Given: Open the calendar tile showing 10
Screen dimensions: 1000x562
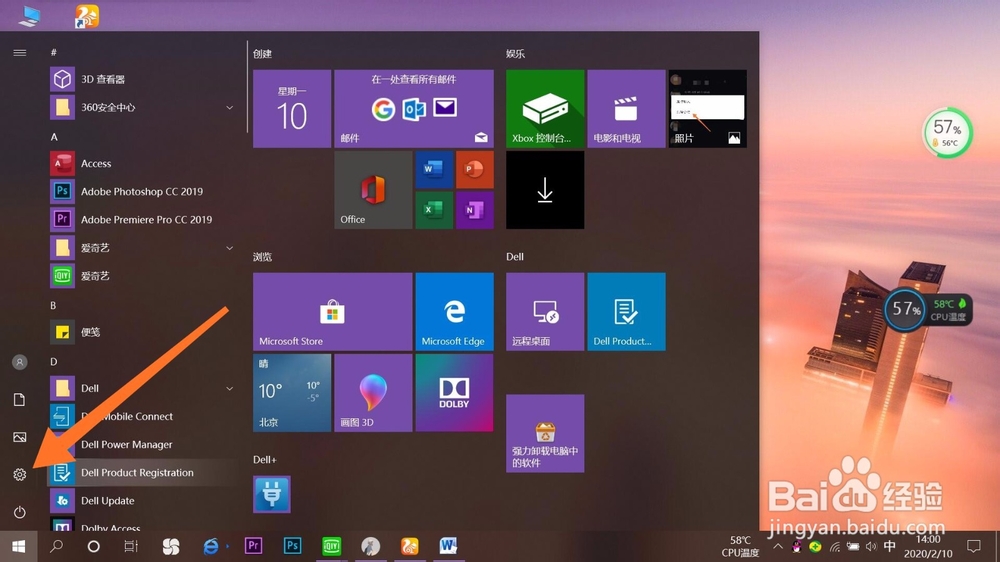Looking at the screenshot, I should tap(292, 108).
